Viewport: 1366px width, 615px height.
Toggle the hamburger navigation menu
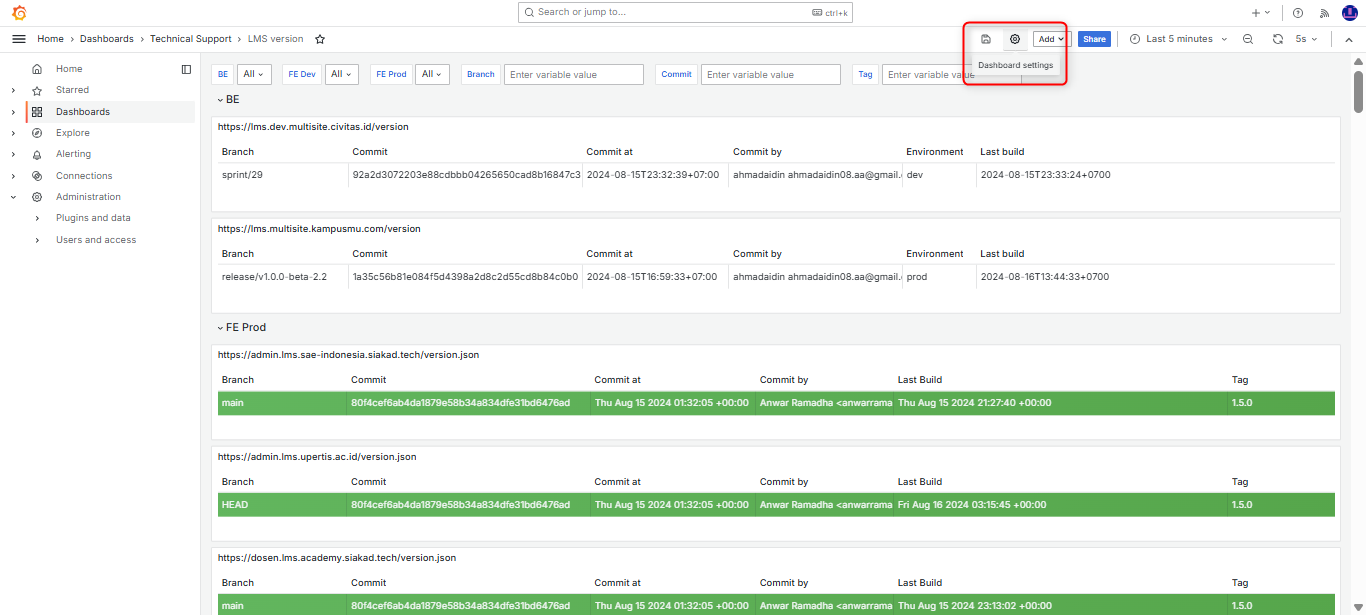[18, 39]
